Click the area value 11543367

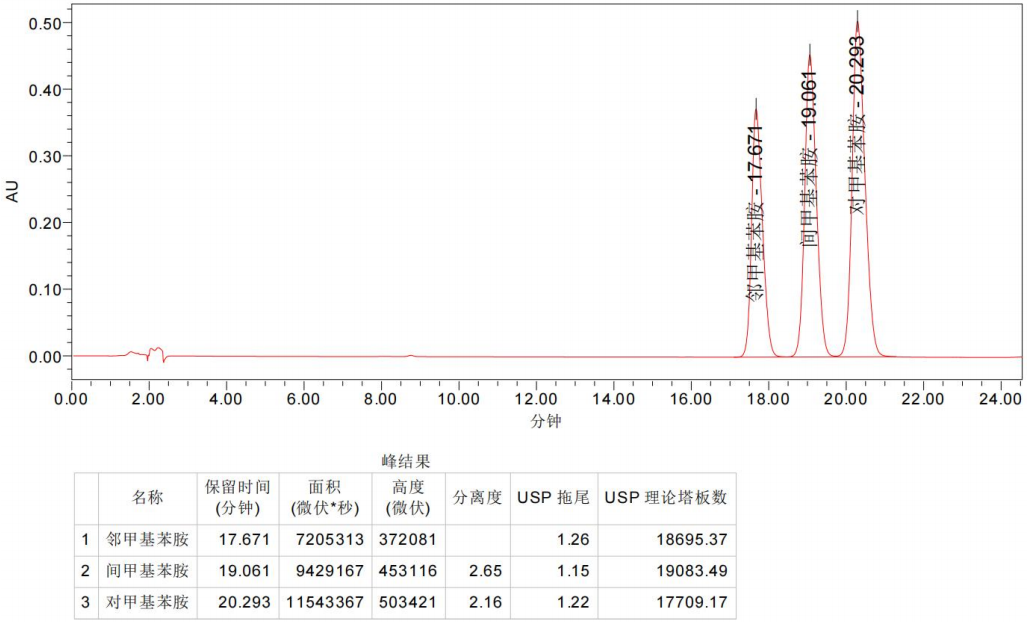(x=325, y=604)
